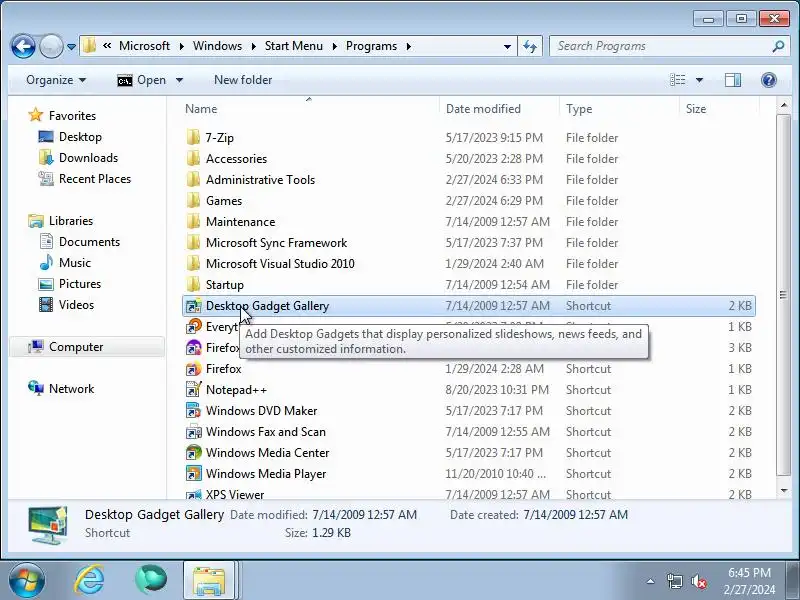This screenshot has height=600, width=800.
Task: Select the Startup folder icon
Action: click(x=193, y=284)
